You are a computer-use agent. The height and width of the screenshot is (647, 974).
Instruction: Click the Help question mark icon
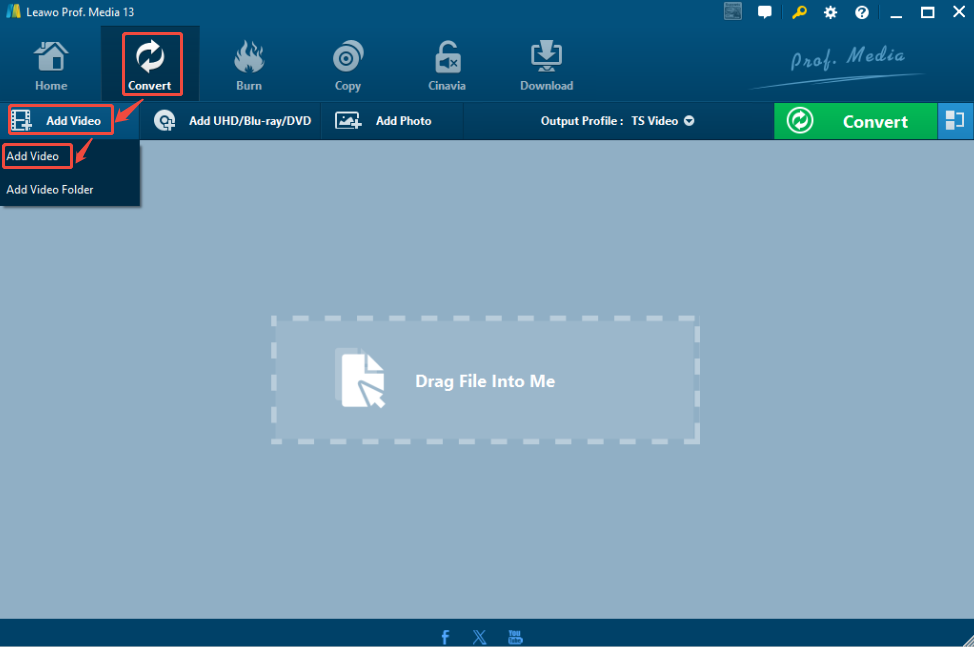(862, 12)
